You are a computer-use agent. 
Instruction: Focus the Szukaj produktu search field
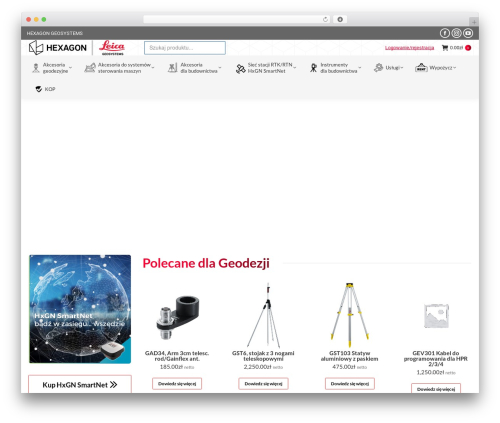[x=185, y=48]
